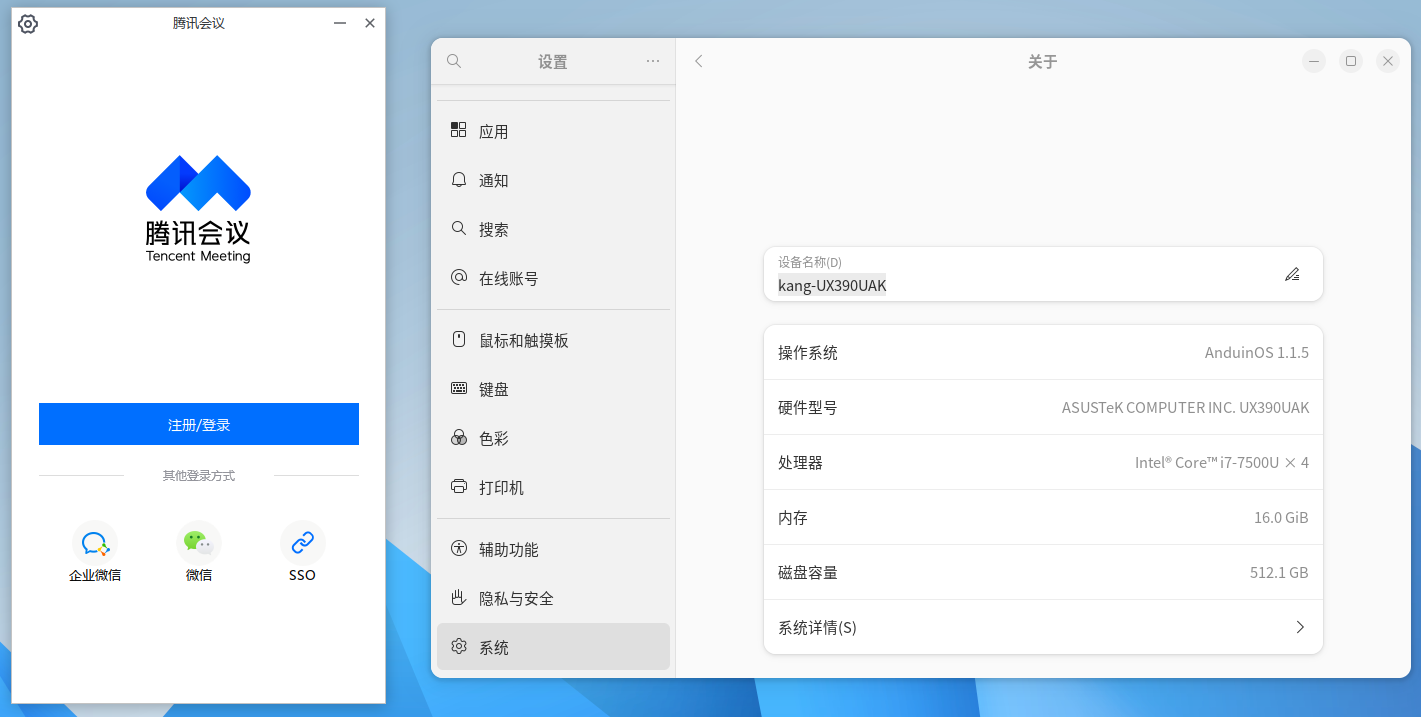1421x717 pixels.
Task: Edit device name with pencil icon
Action: point(1292,274)
